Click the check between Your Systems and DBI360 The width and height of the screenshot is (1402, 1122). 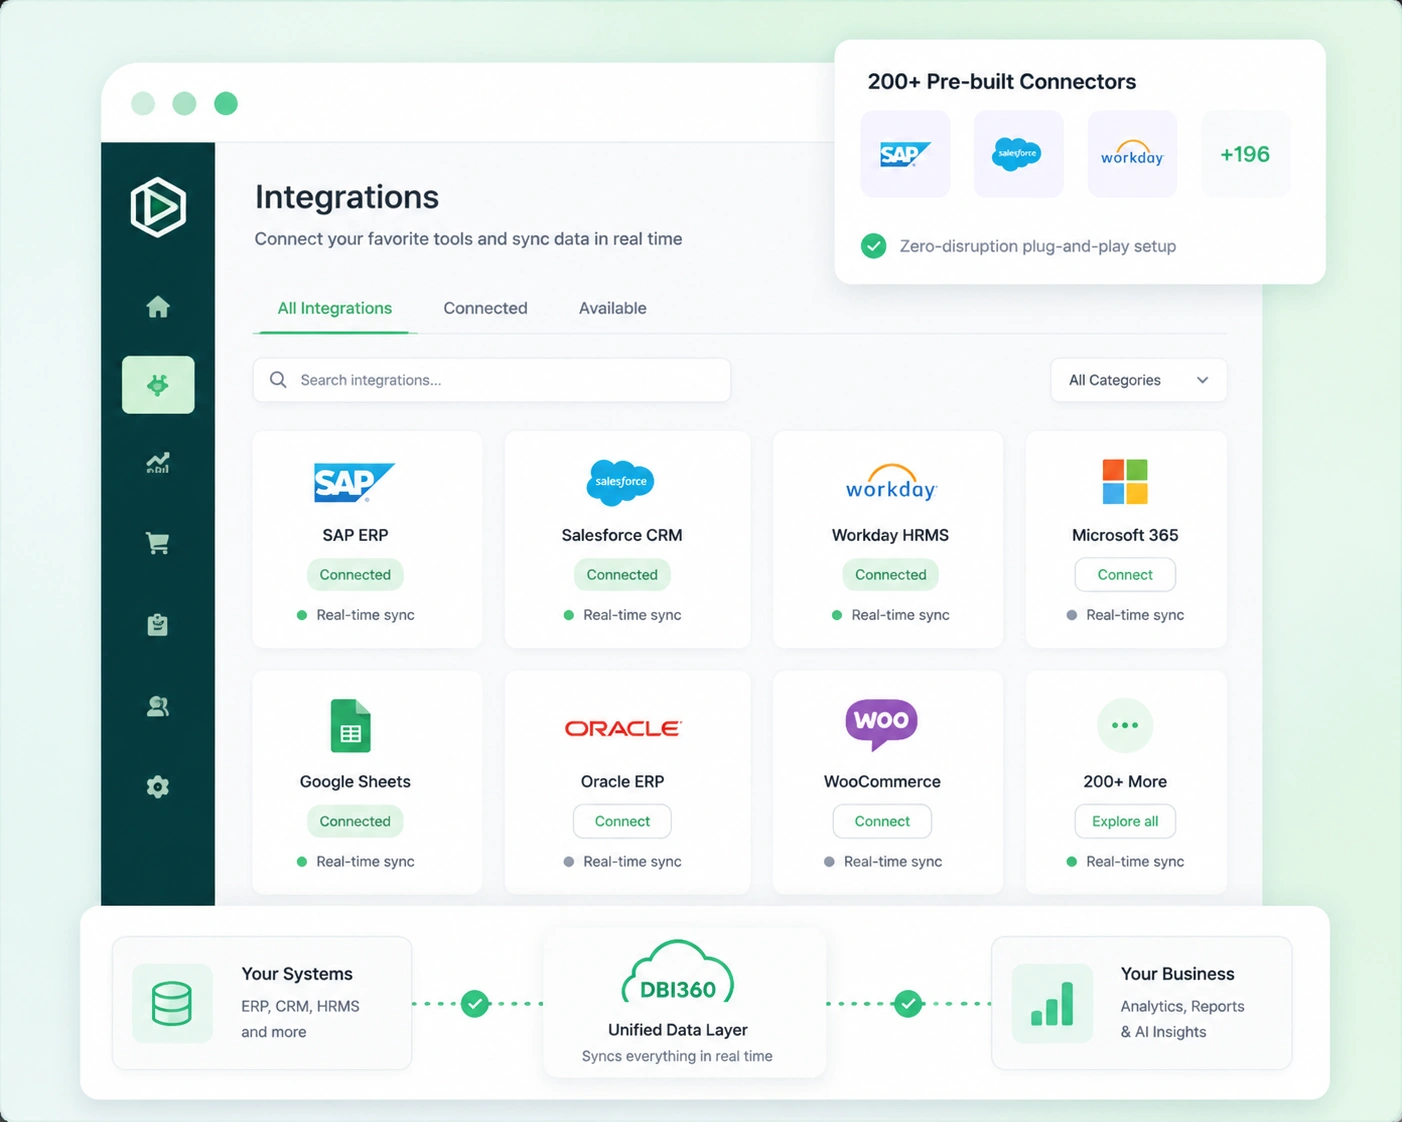point(475,1003)
